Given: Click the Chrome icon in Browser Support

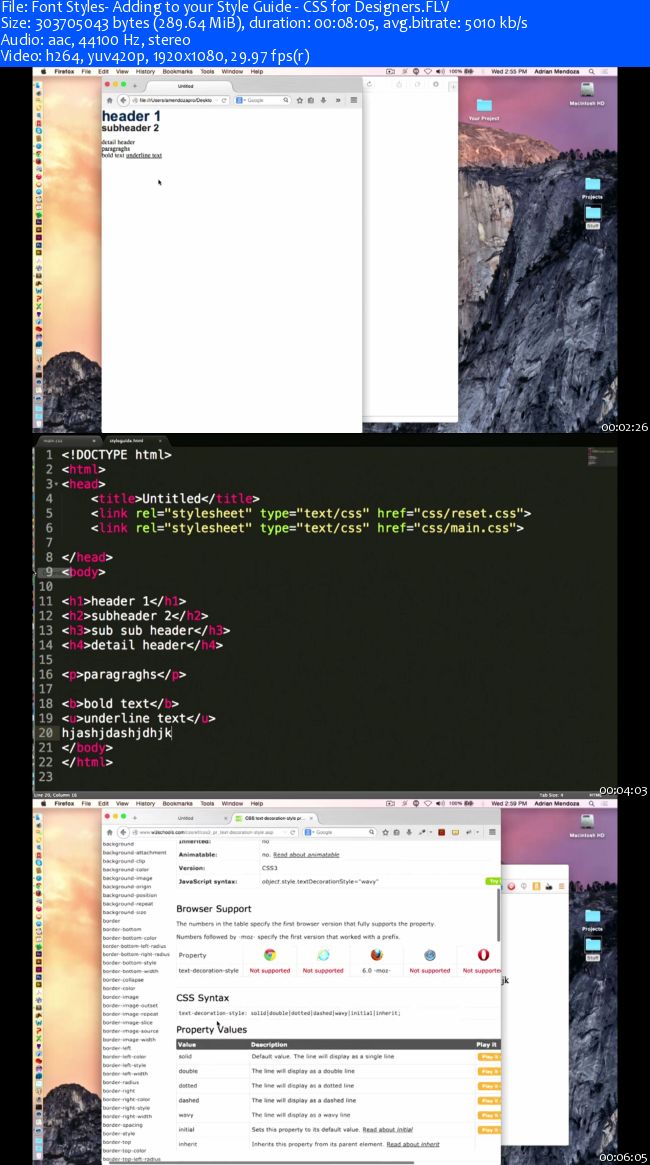Looking at the screenshot, I should (x=270, y=955).
